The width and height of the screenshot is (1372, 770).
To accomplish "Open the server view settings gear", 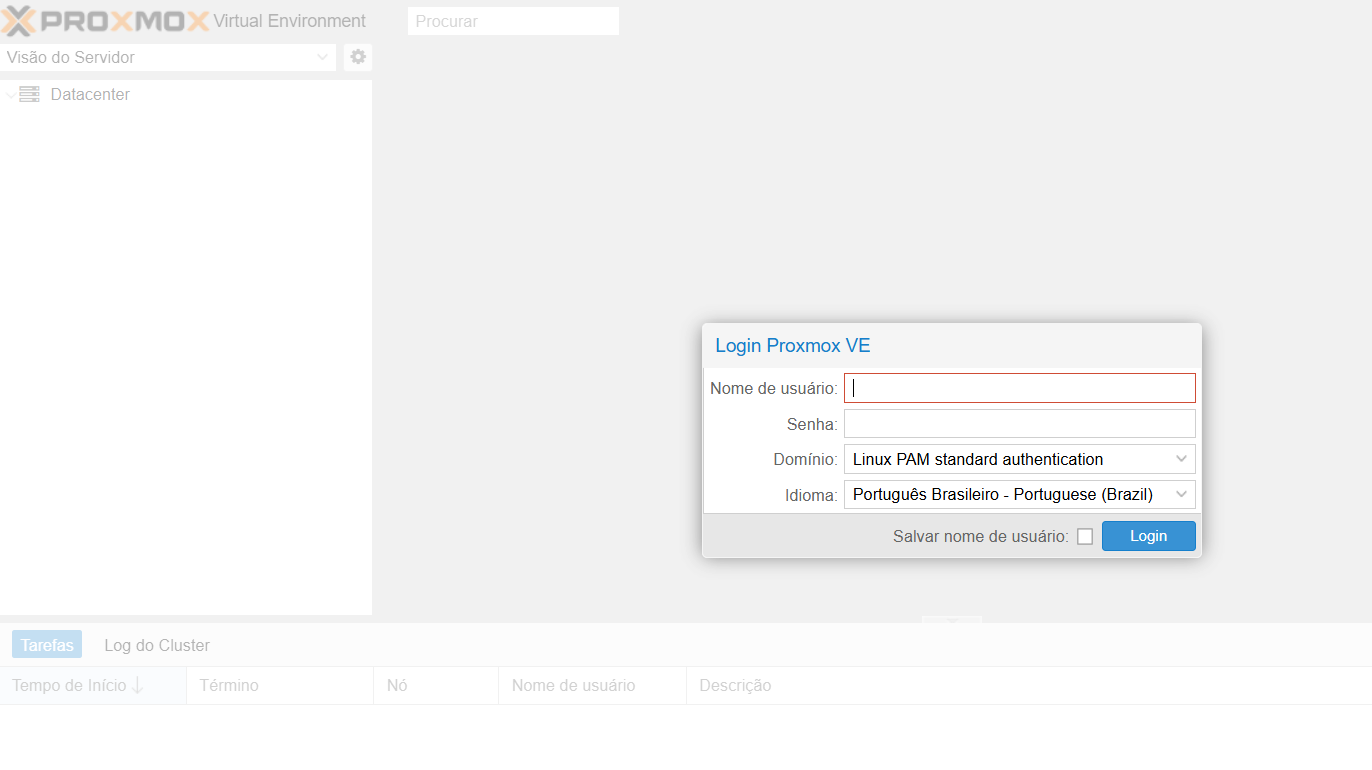I will pos(358,57).
